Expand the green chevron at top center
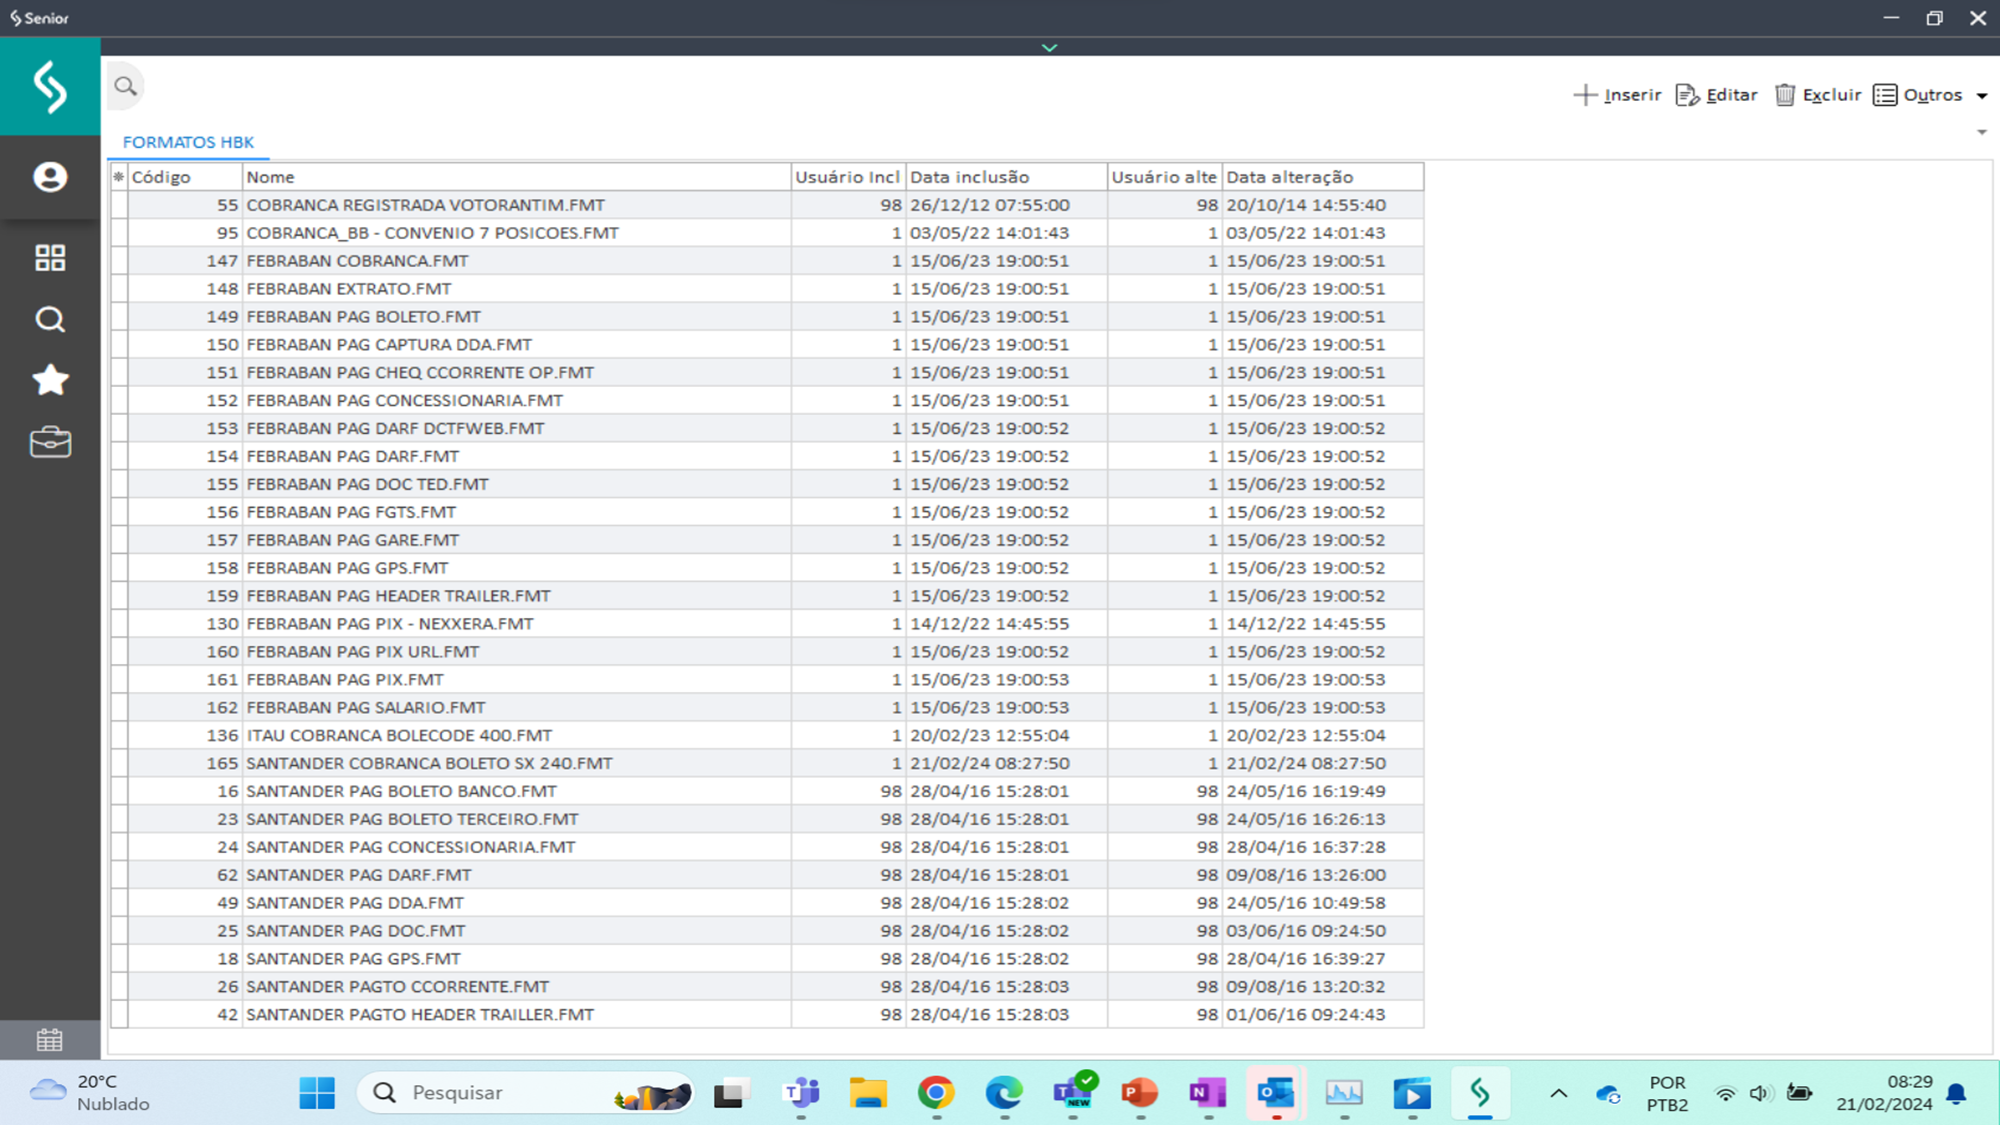2000x1125 pixels. pos(1049,47)
